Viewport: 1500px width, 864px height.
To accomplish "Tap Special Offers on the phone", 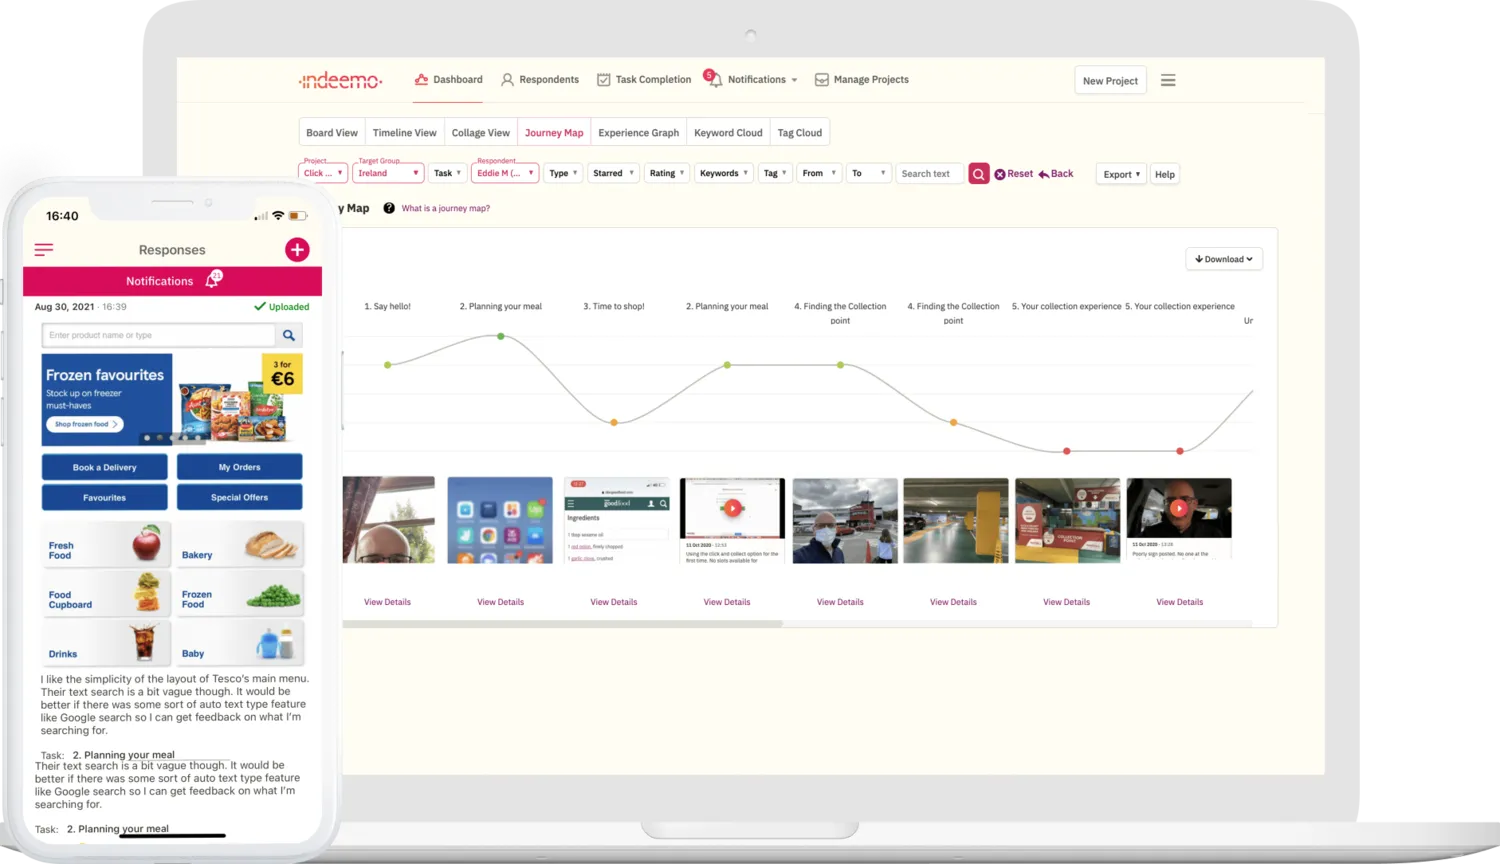I will [240, 497].
